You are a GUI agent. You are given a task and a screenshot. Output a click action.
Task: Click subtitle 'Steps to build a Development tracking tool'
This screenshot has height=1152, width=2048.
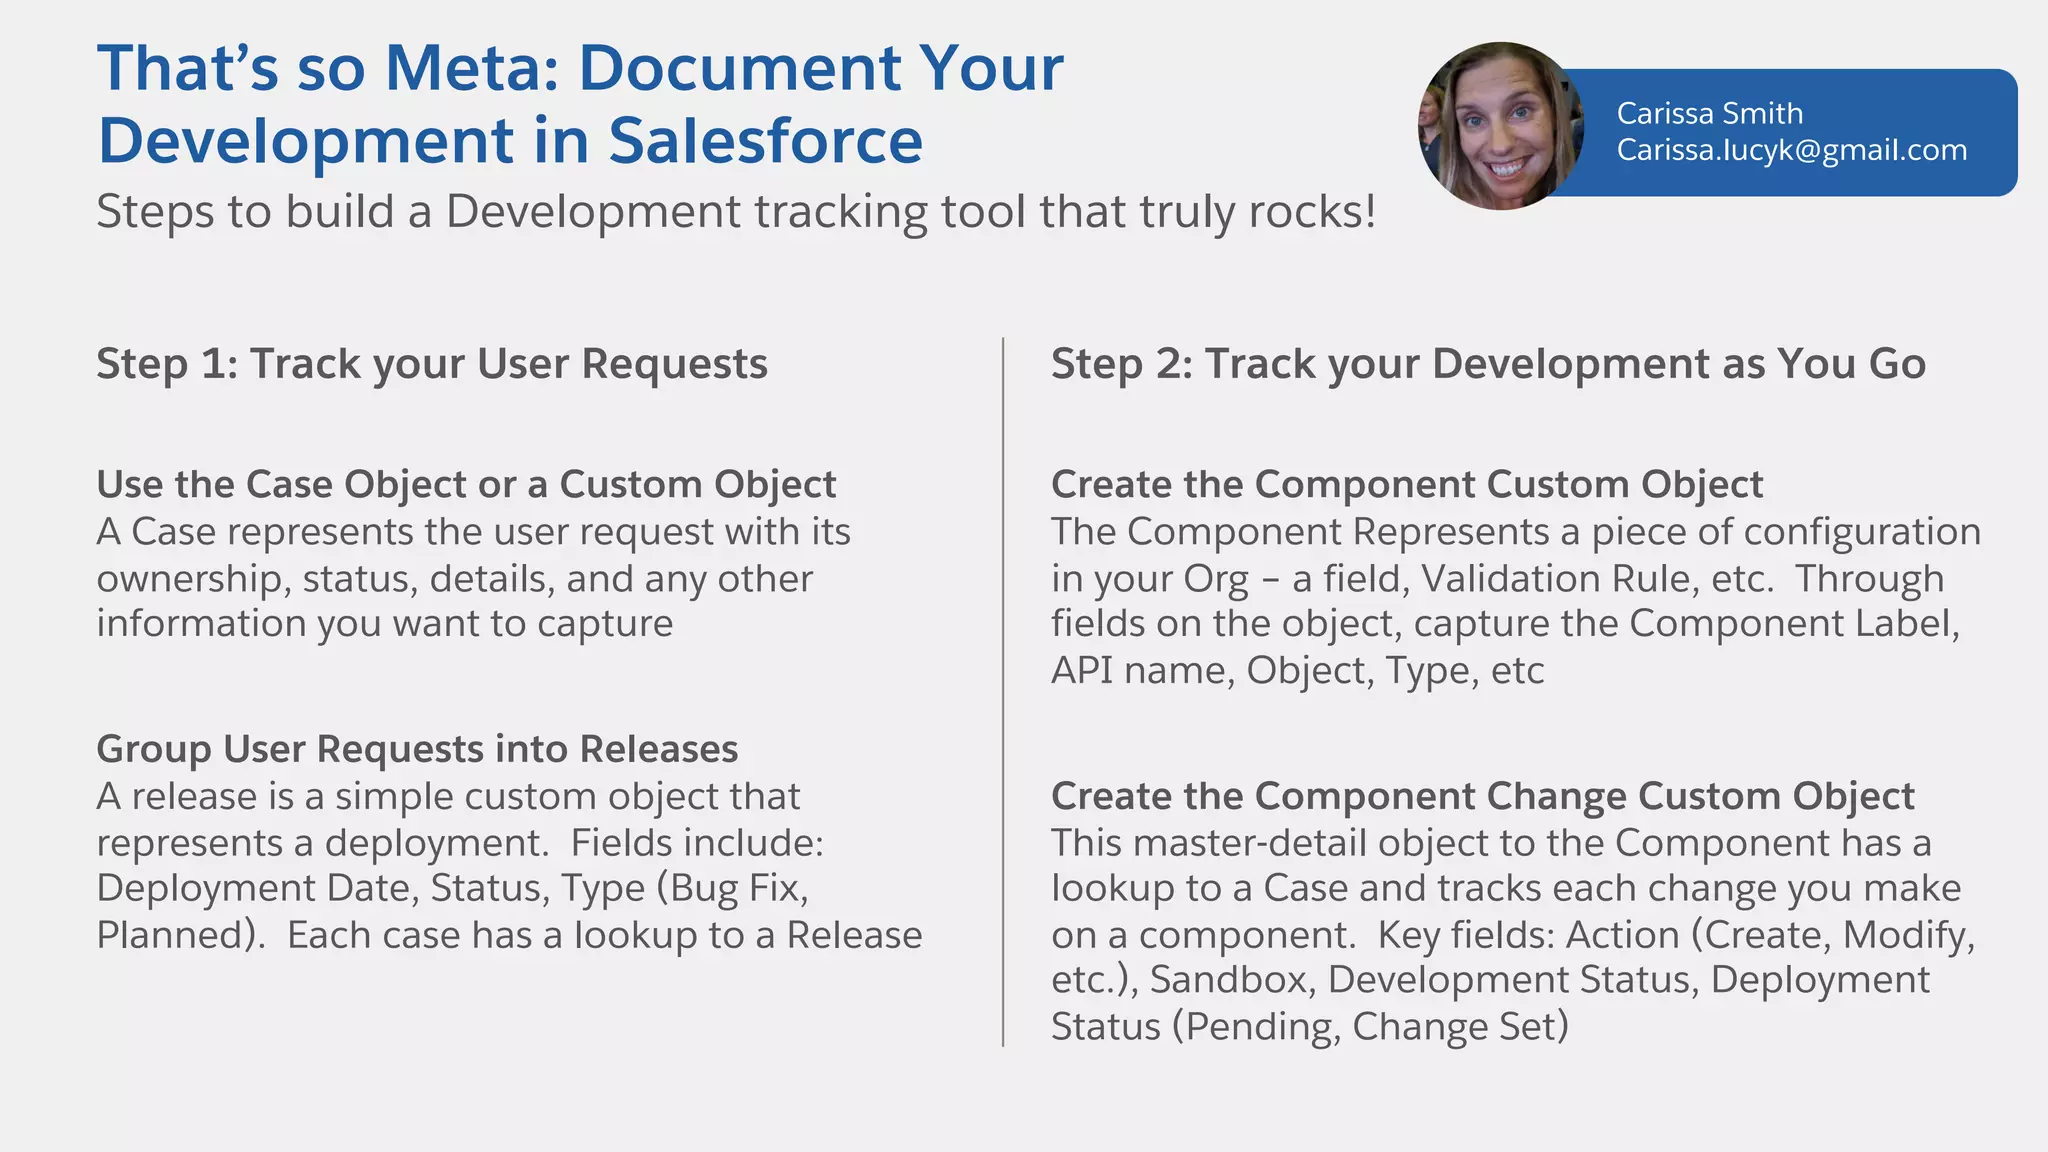click(562, 212)
